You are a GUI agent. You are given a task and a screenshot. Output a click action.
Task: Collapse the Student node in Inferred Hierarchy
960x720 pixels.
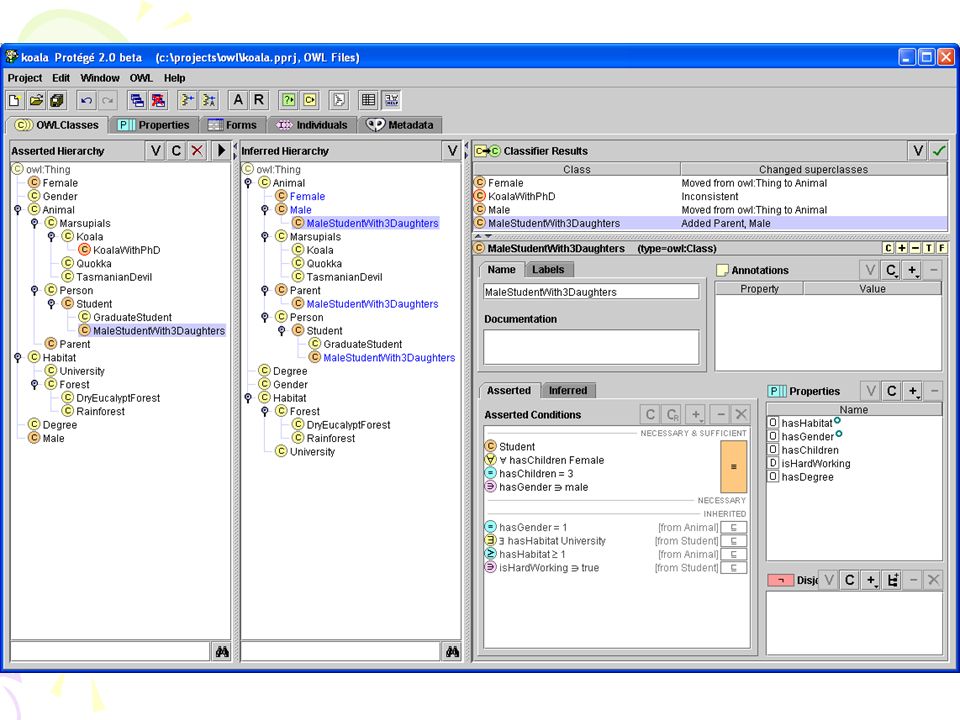[282, 331]
